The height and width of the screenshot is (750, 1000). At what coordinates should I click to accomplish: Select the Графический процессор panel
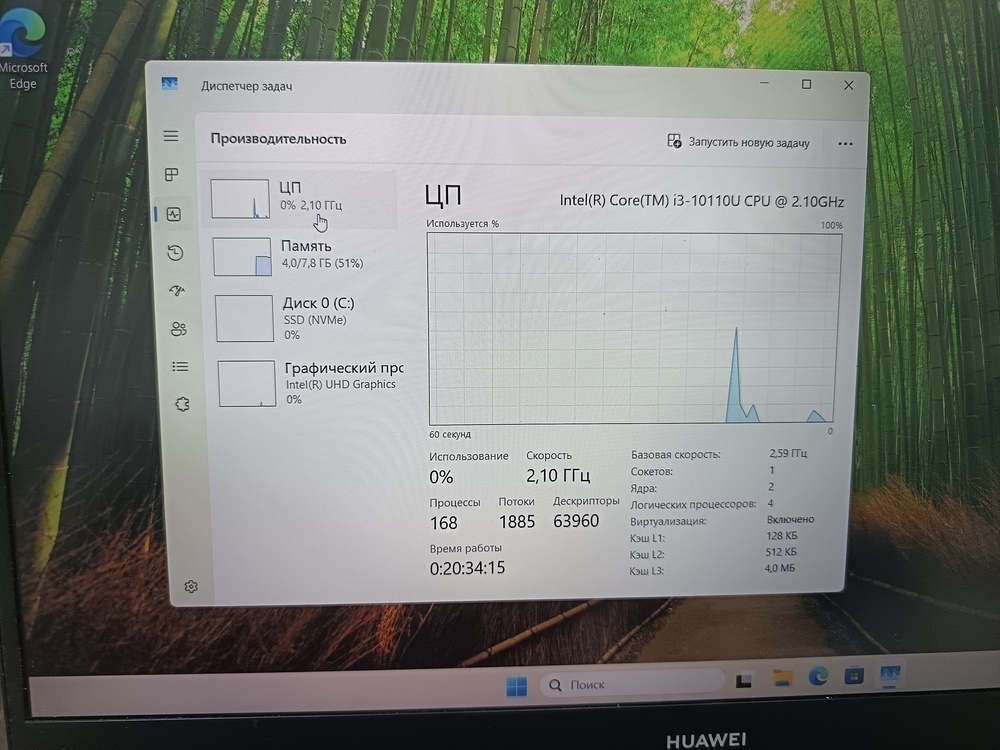coord(300,383)
